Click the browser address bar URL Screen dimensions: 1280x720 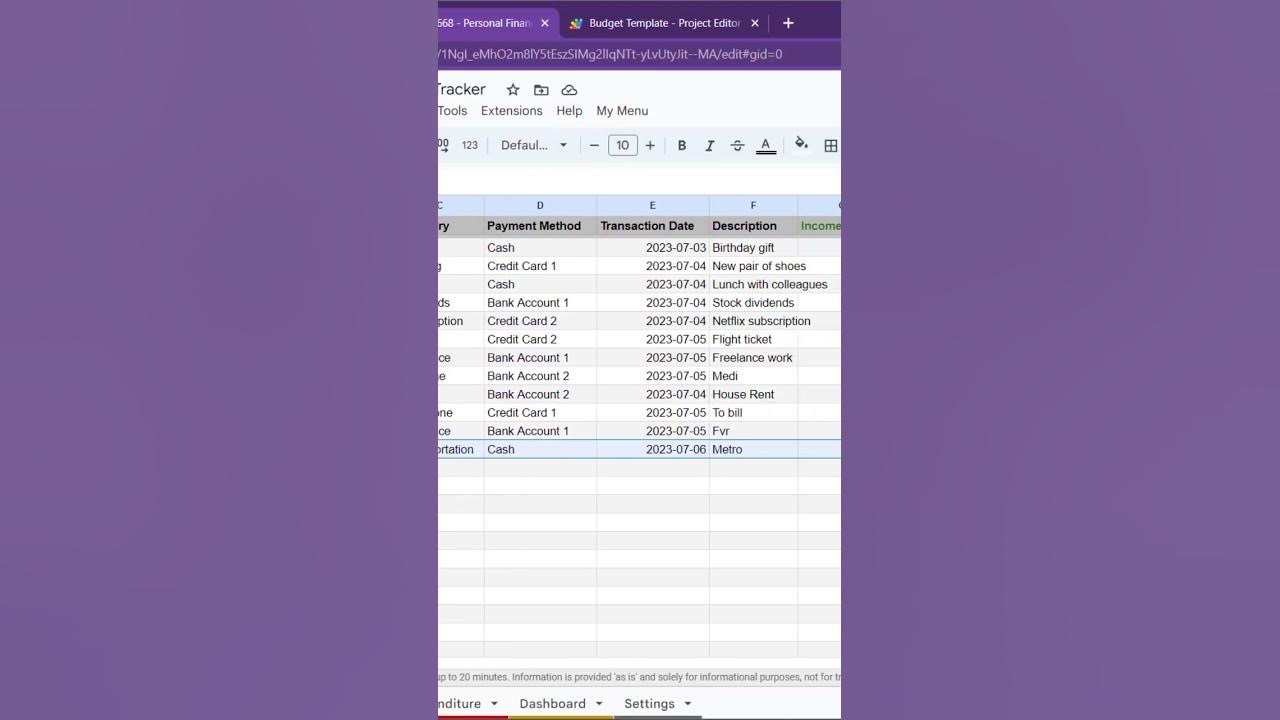(x=610, y=54)
